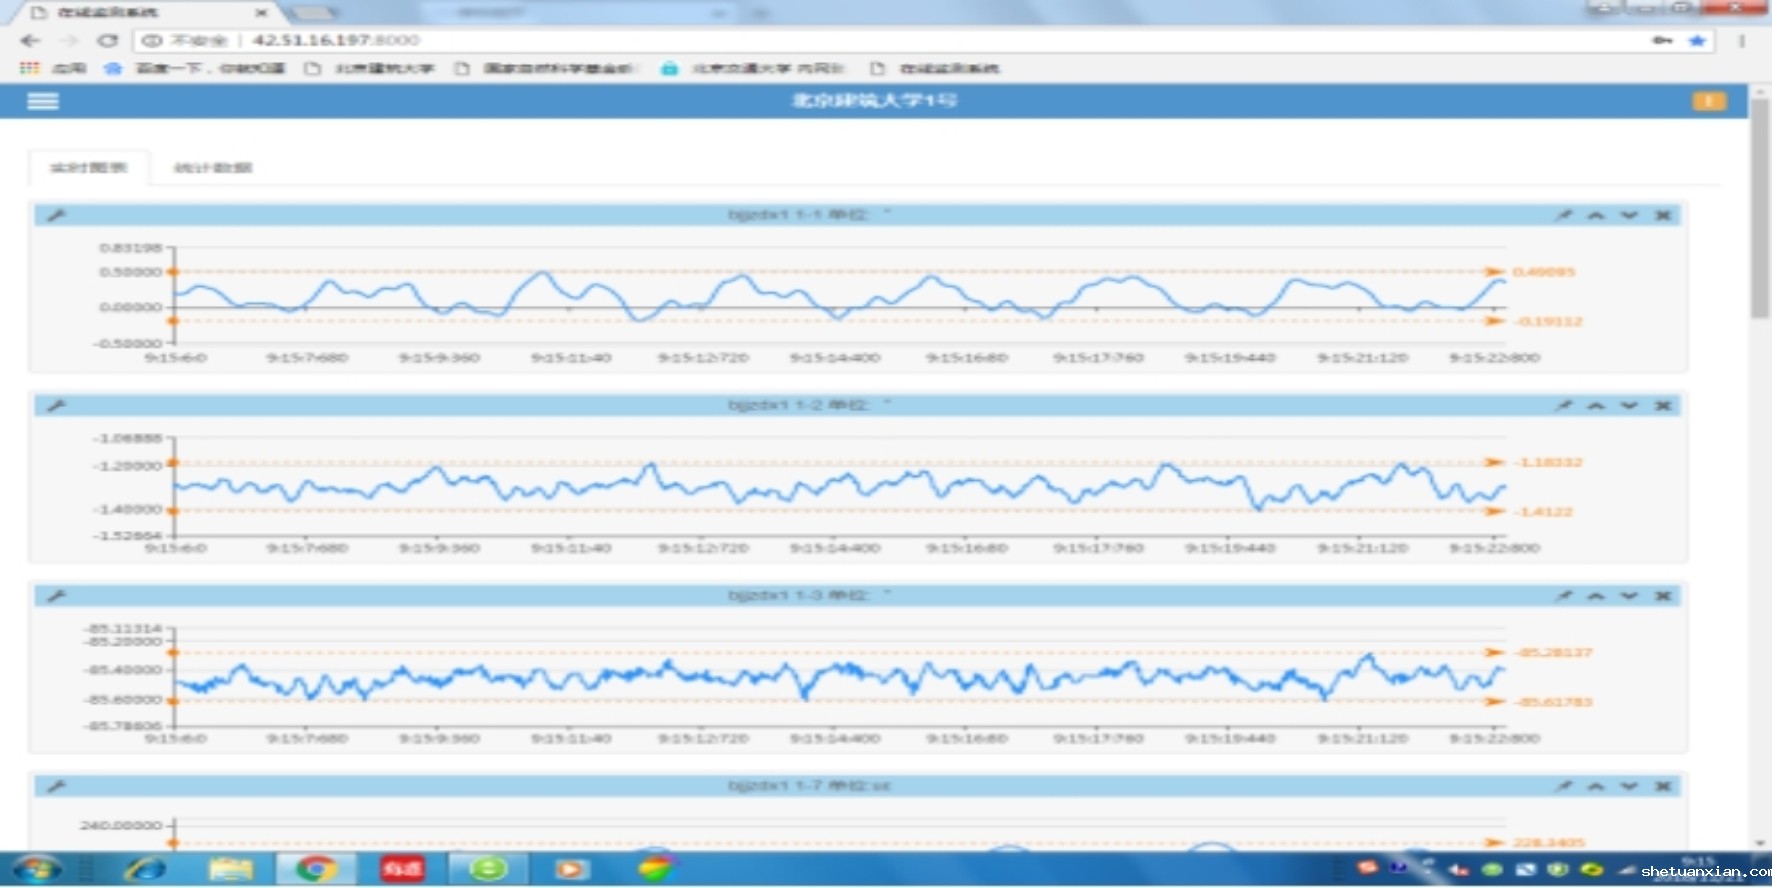Viewport: 1772px width, 888px height.
Task: Close the bjjzdx1 1-7 chart panel
Action: (x=1662, y=786)
